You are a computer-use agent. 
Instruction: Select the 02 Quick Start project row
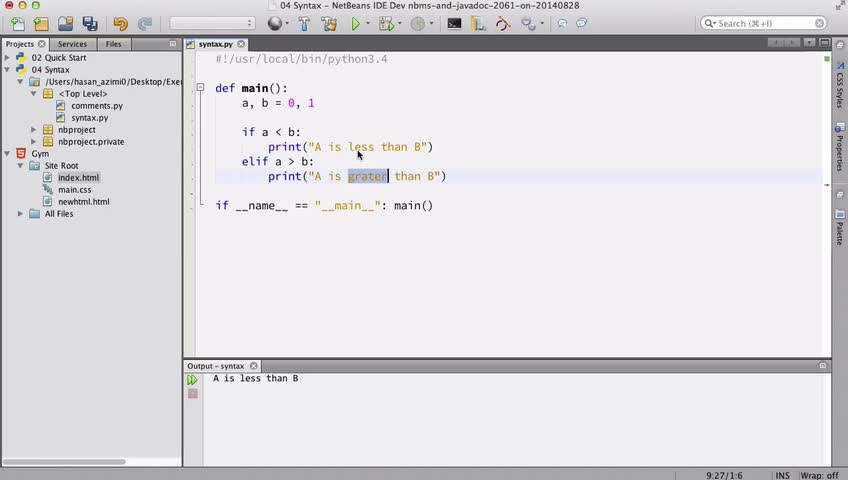(x=59, y=57)
